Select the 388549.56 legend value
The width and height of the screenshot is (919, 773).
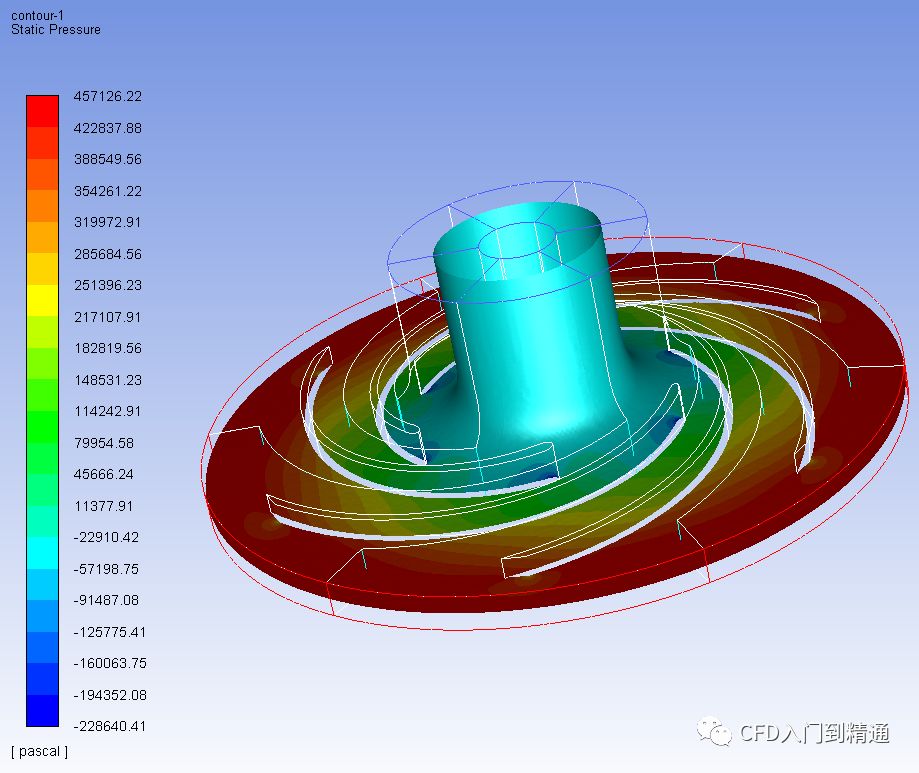coord(108,159)
